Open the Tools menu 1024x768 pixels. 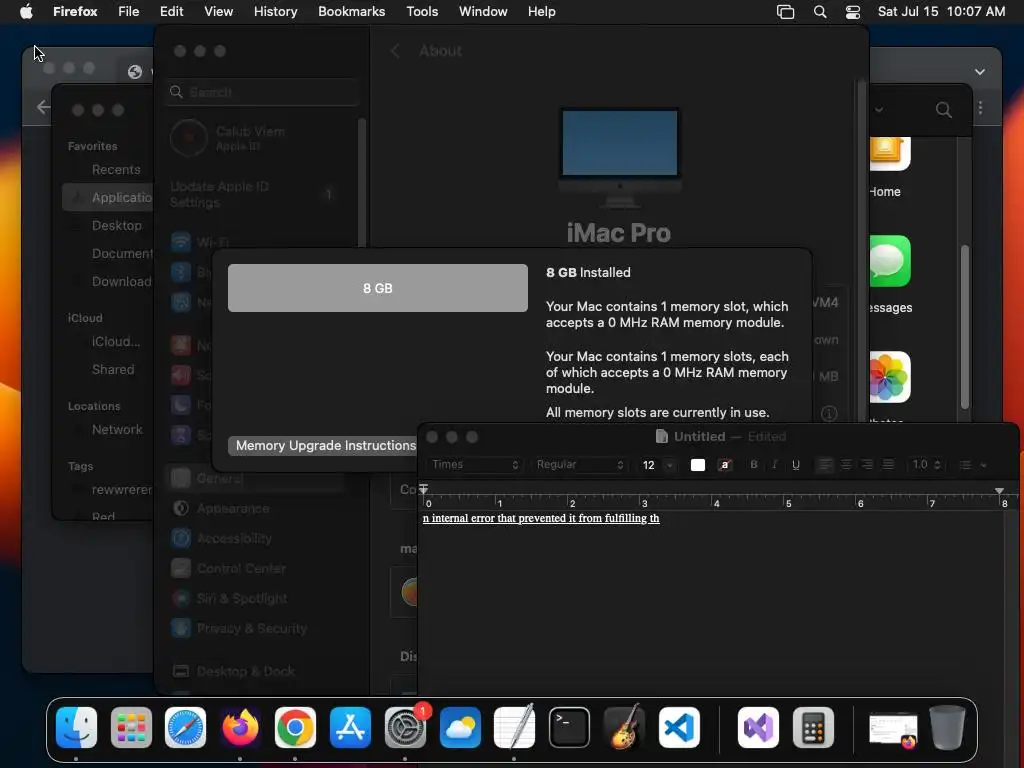[x=422, y=12]
